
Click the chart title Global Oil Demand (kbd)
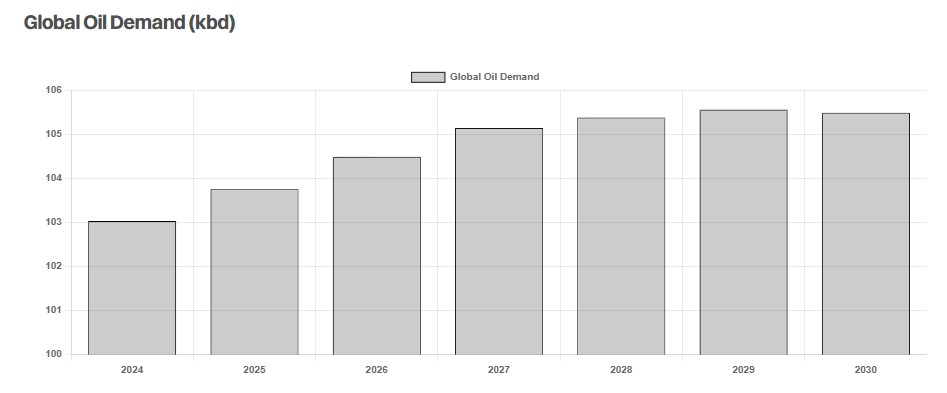coord(129,23)
